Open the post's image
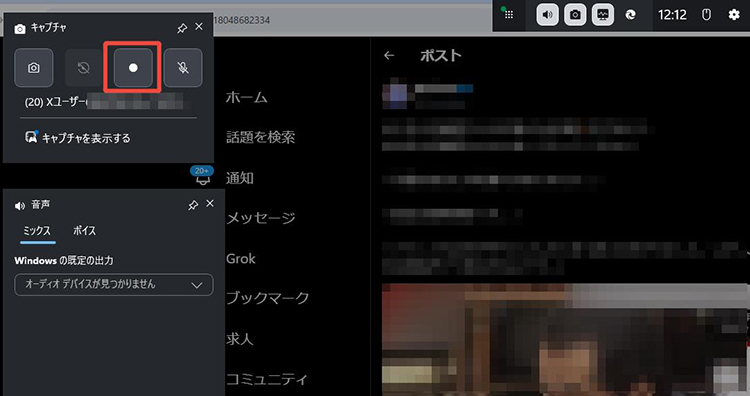 [566, 340]
